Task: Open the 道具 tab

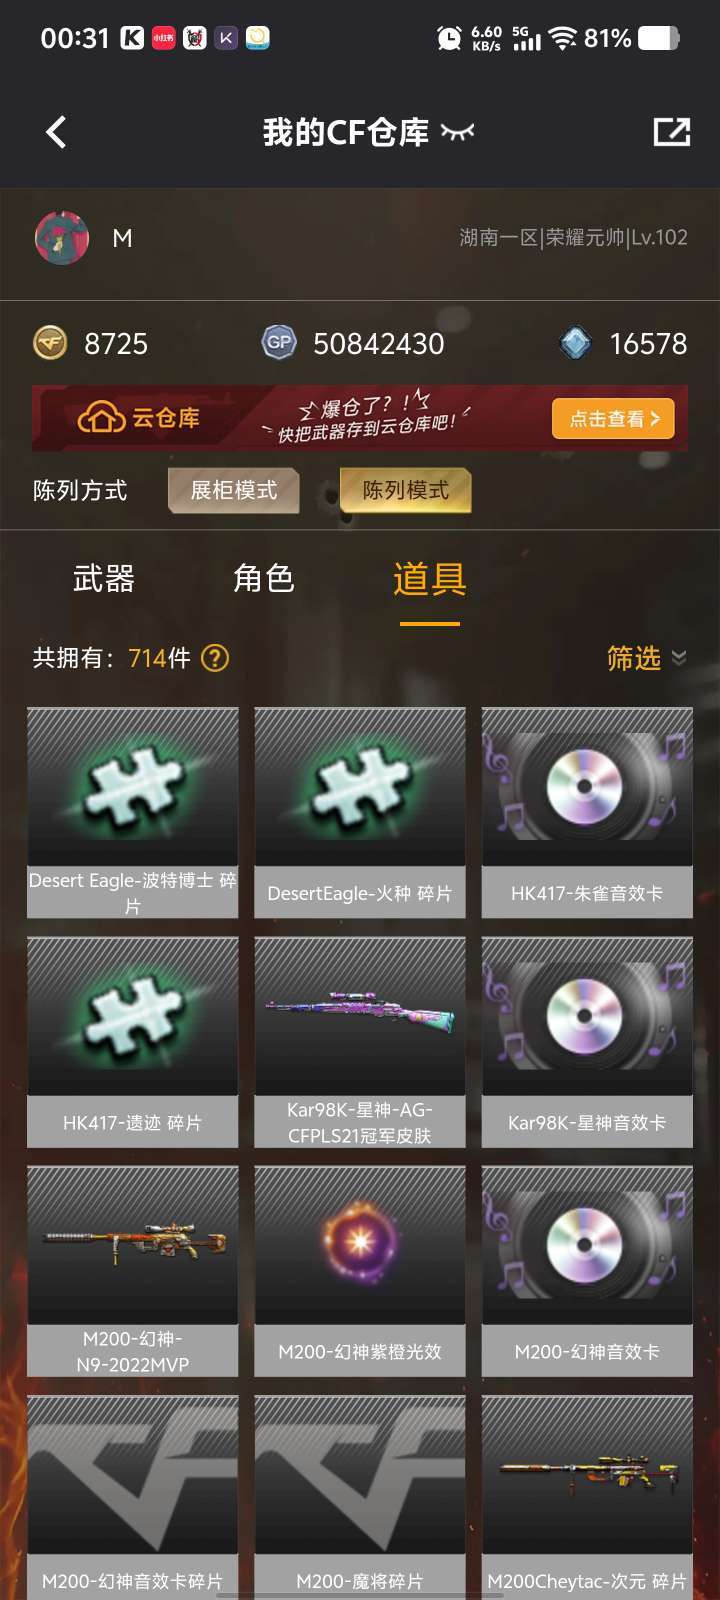Action: pyautogui.click(x=430, y=579)
